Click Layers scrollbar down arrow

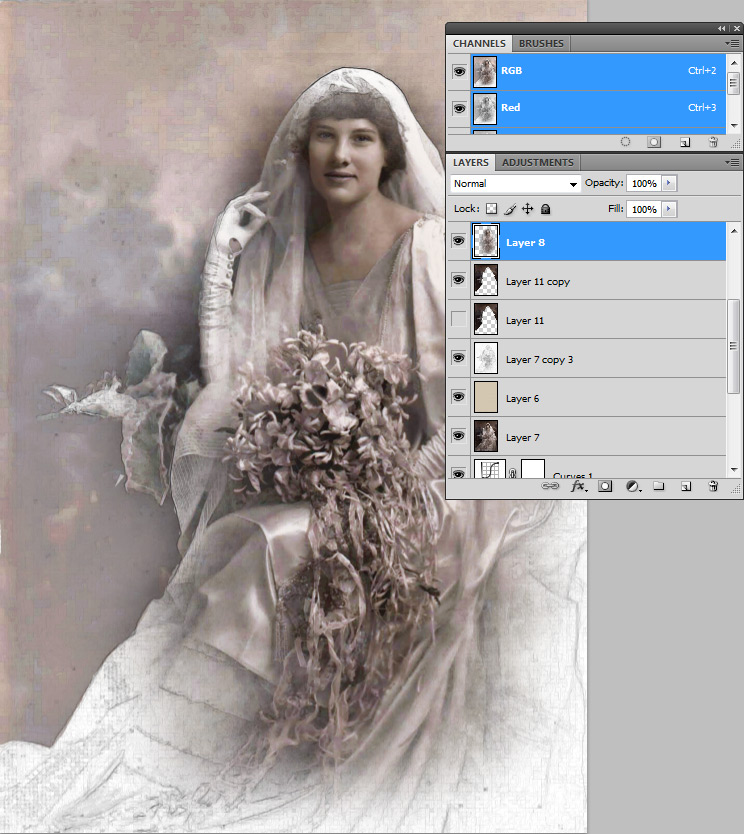[x=734, y=470]
